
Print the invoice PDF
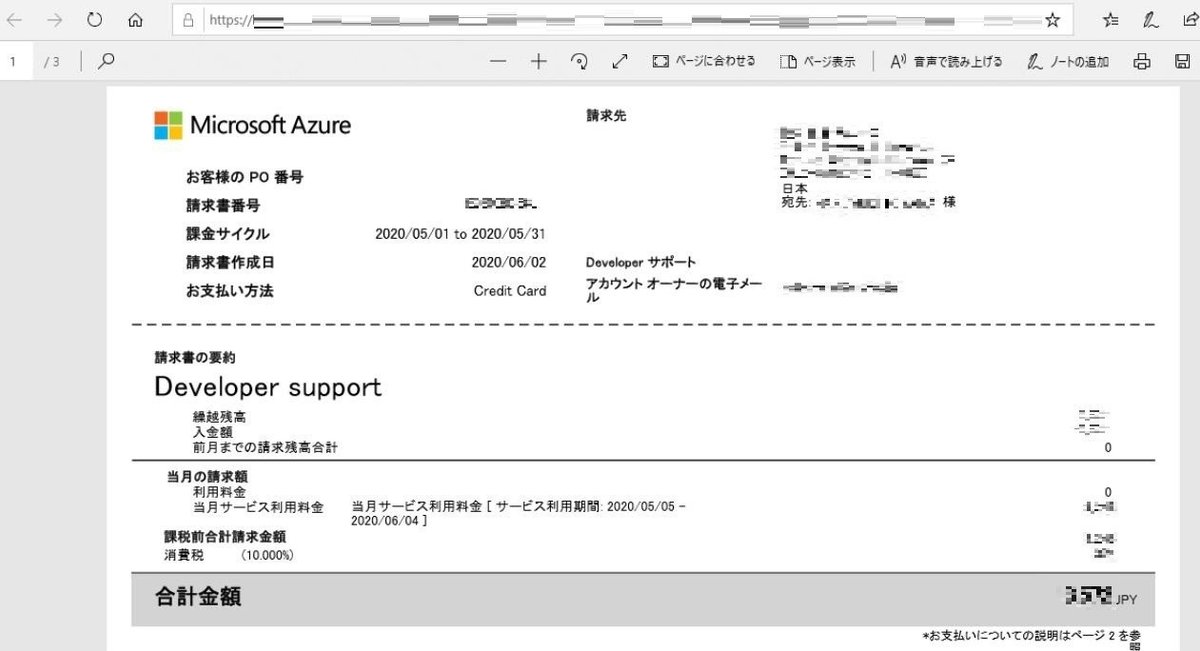1141,61
